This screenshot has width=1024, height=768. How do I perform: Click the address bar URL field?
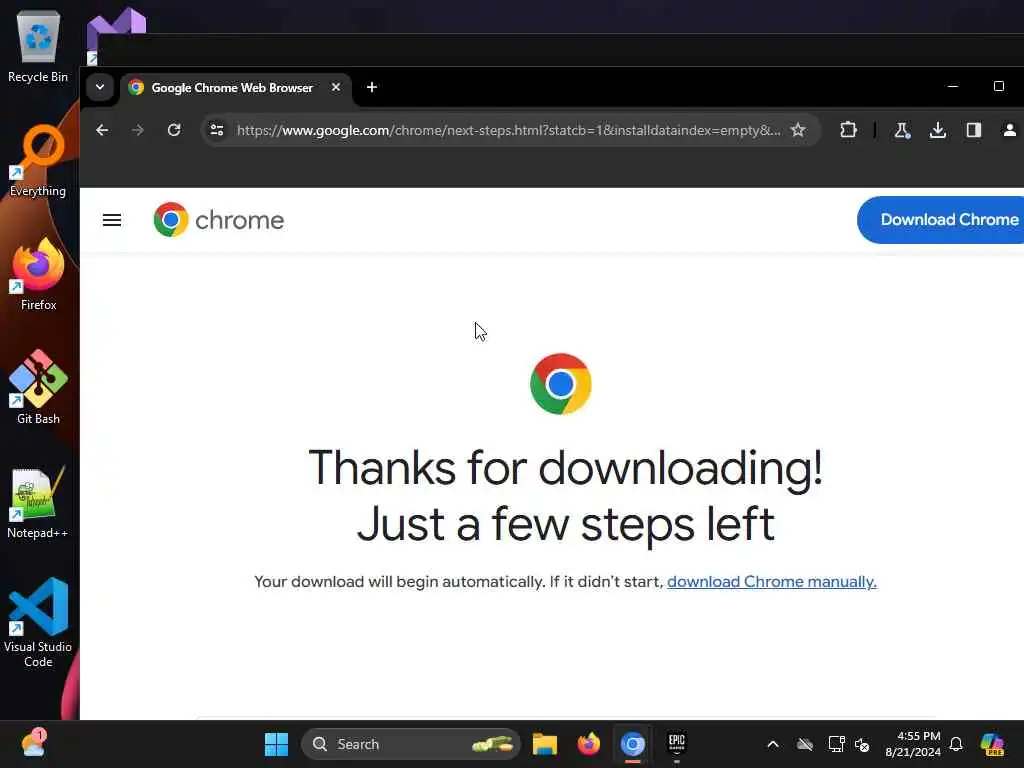pos(508,130)
